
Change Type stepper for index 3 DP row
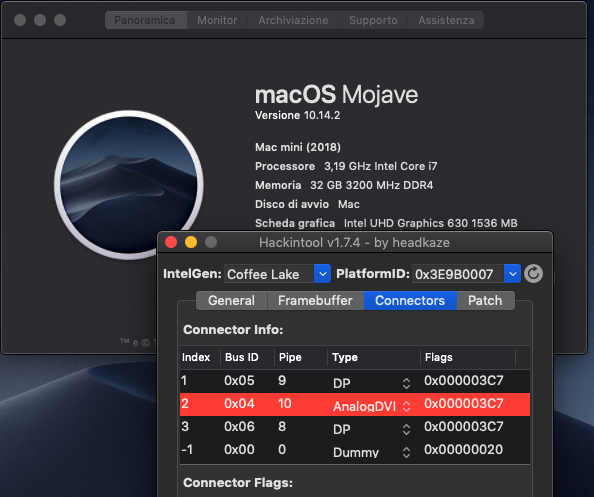(x=406, y=429)
